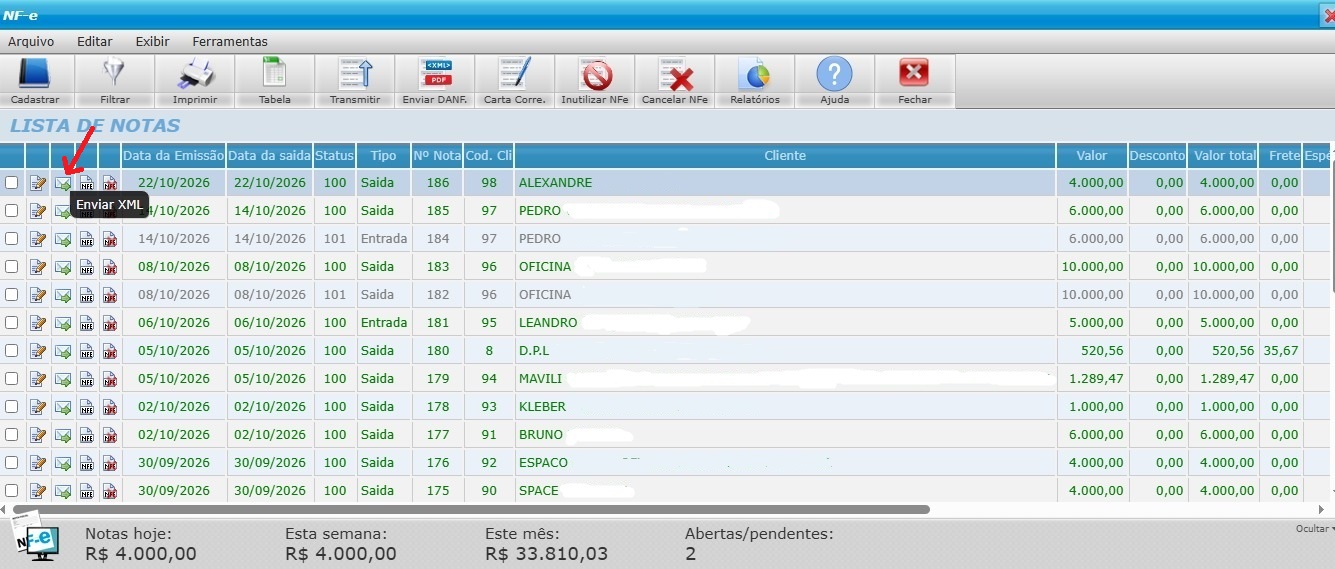Edit note 175 SPACE with pencil icon

pyautogui.click(x=38, y=491)
